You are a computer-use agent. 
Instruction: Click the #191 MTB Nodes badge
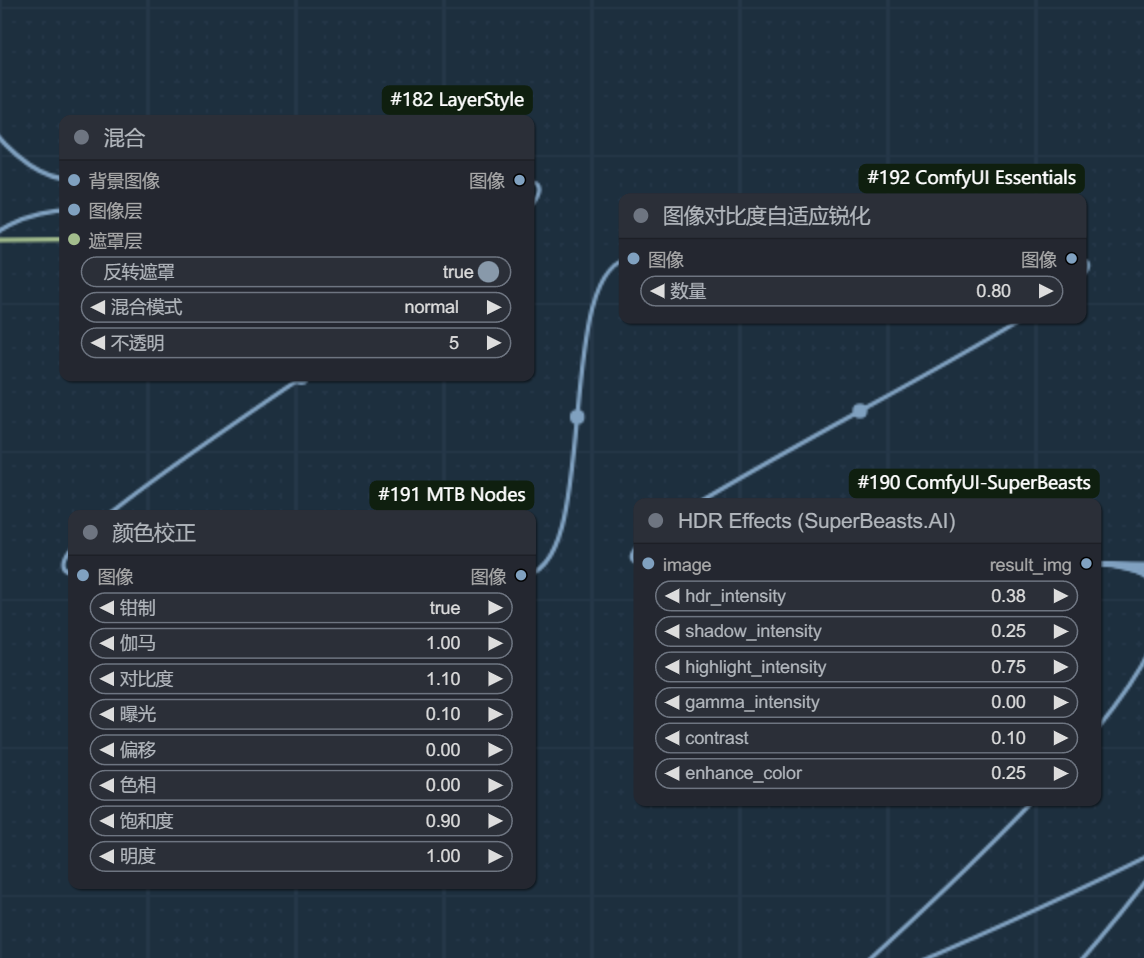(452, 495)
